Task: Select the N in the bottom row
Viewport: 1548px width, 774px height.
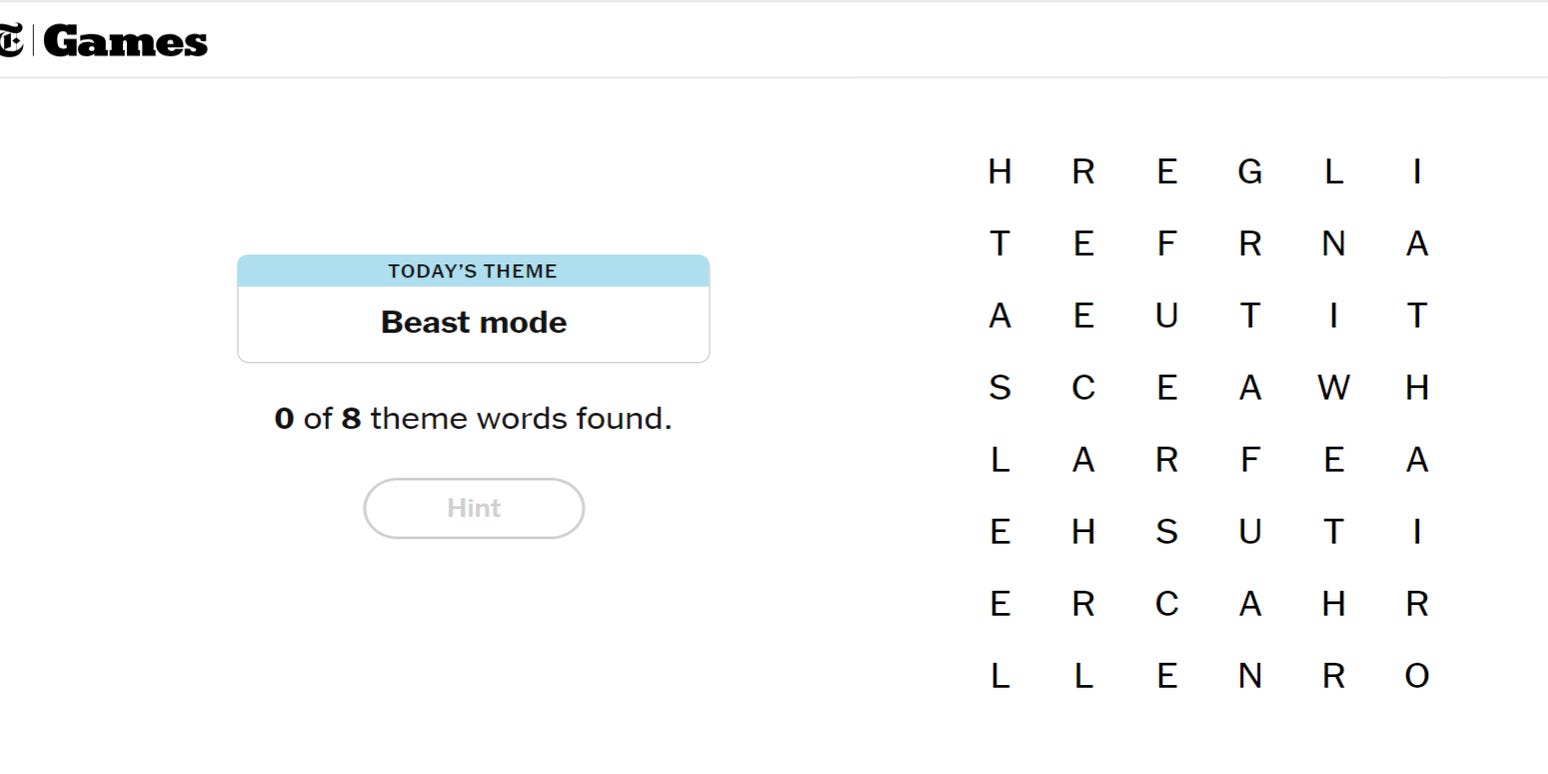Action: (1249, 676)
